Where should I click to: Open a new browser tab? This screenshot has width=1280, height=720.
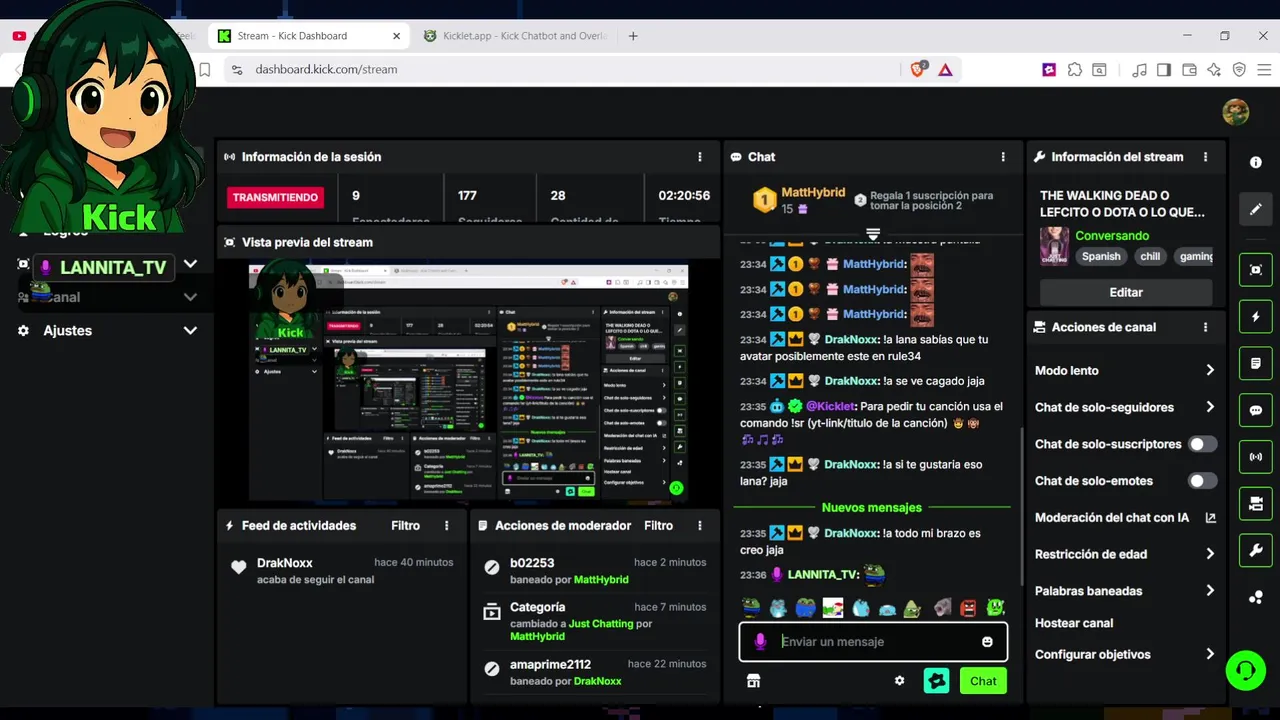[633, 36]
